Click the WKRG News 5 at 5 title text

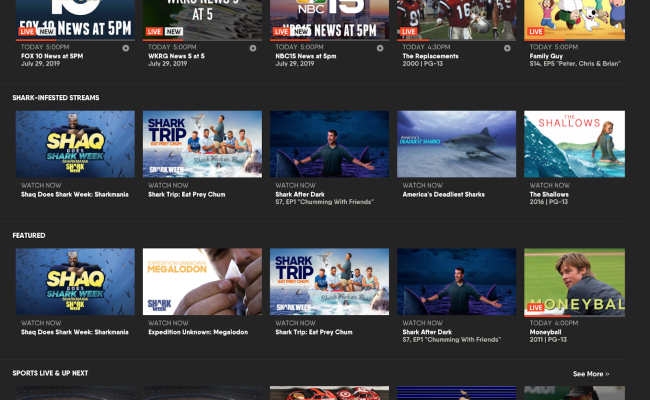point(176,56)
